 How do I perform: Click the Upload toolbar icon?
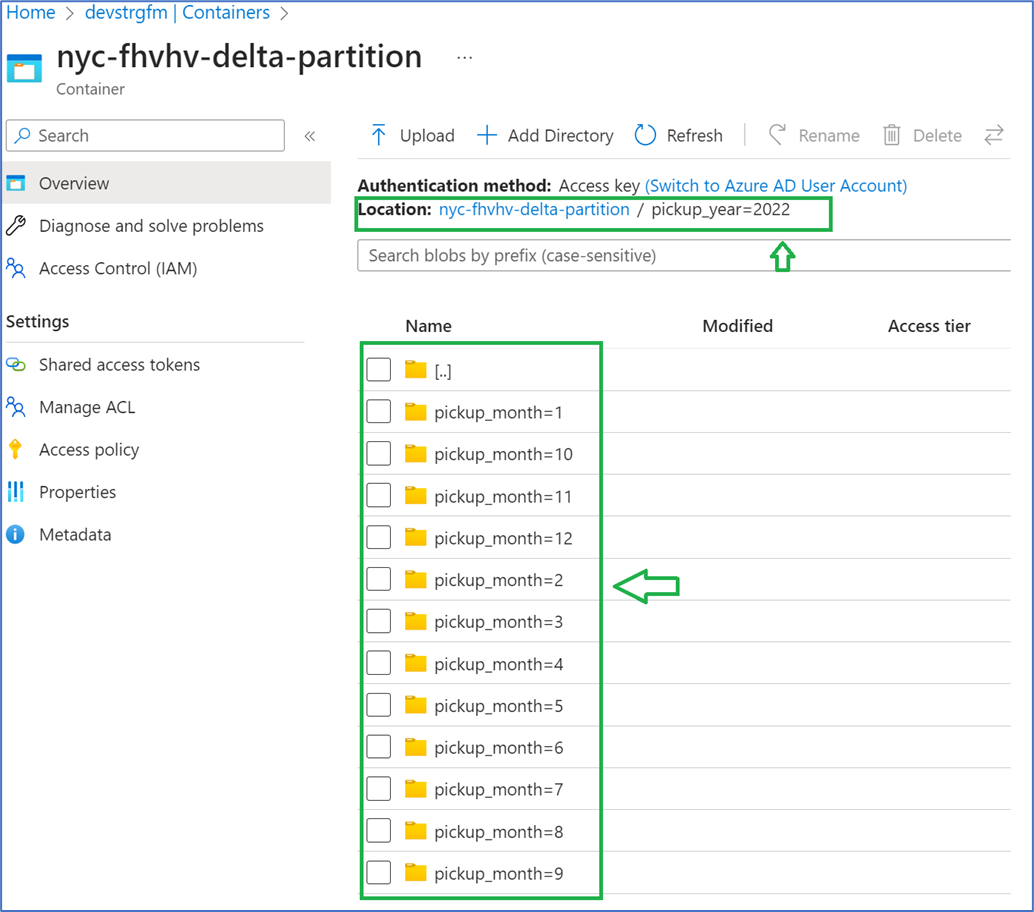point(380,135)
